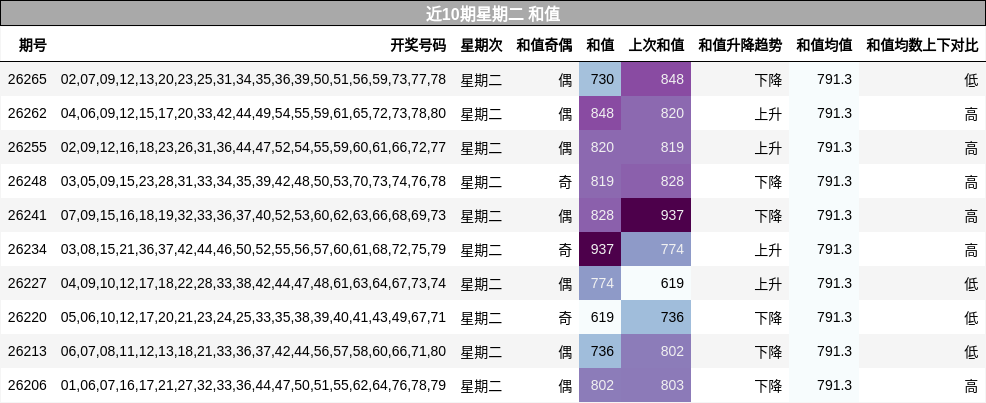Click the 上次和值 cell 937 in row 26241

tap(656, 215)
